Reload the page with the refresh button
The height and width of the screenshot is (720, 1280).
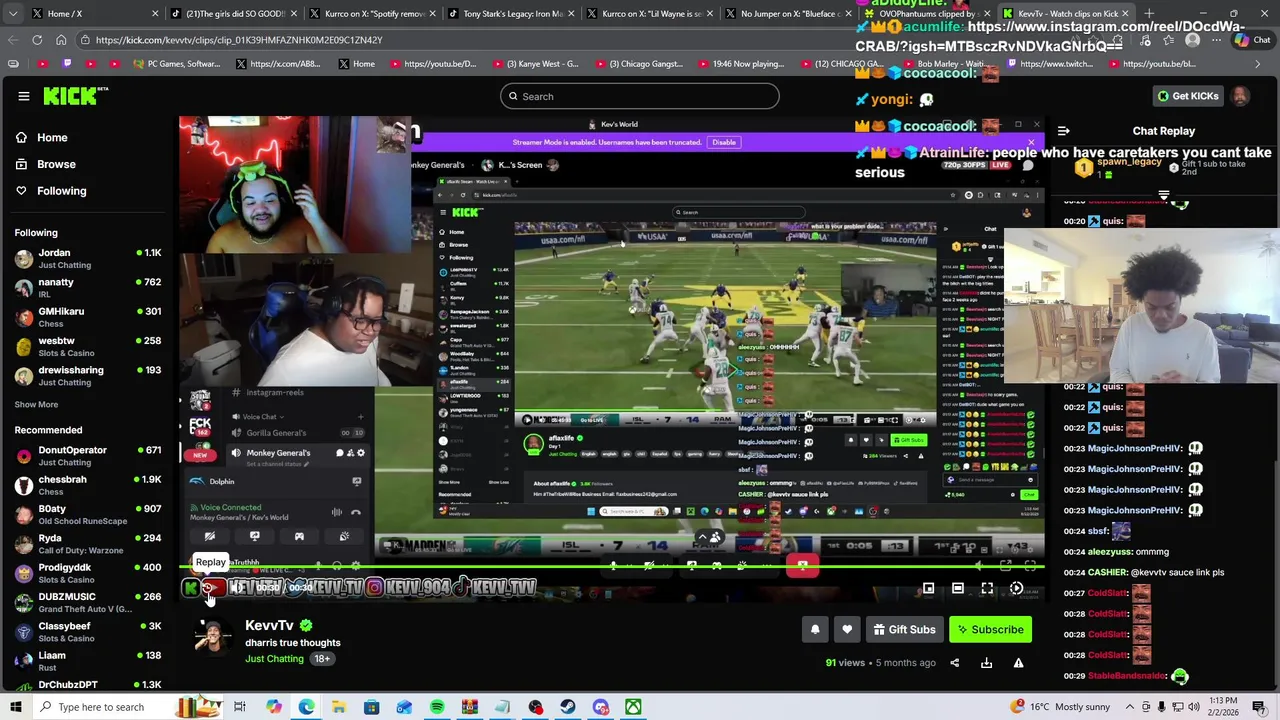point(37,40)
